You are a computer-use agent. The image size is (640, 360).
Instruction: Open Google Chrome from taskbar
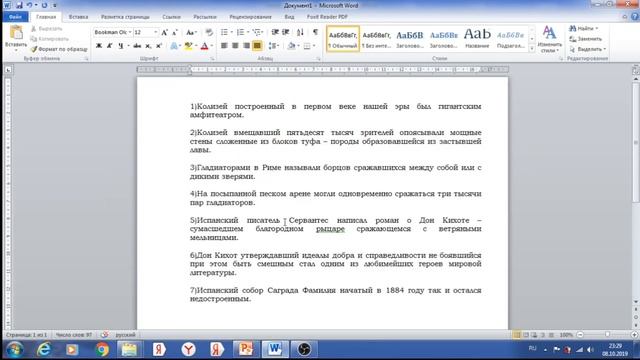pyautogui.click(x=102, y=349)
